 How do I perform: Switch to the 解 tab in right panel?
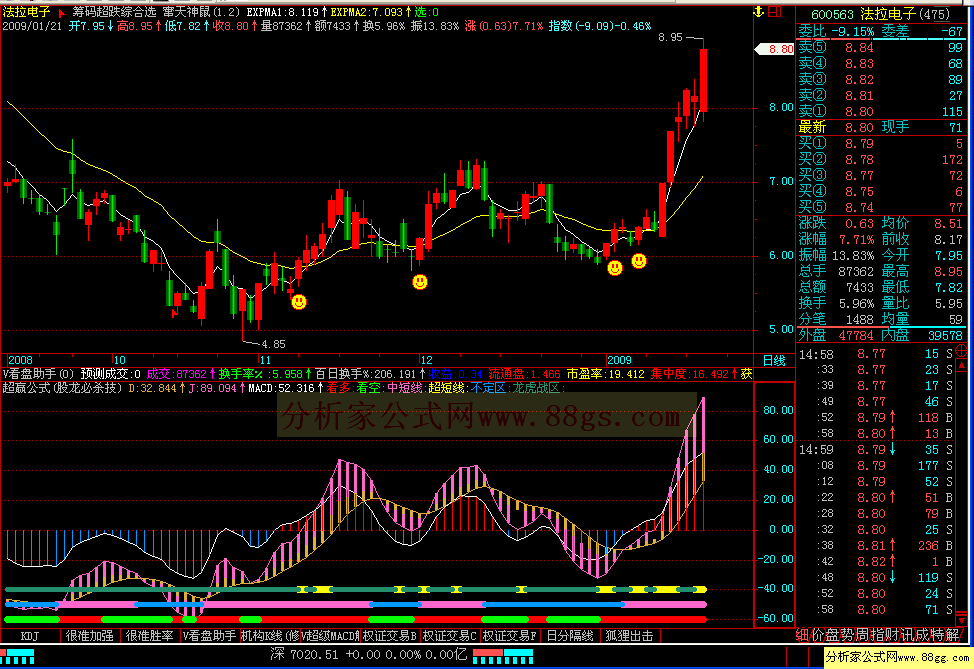coord(953,635)
